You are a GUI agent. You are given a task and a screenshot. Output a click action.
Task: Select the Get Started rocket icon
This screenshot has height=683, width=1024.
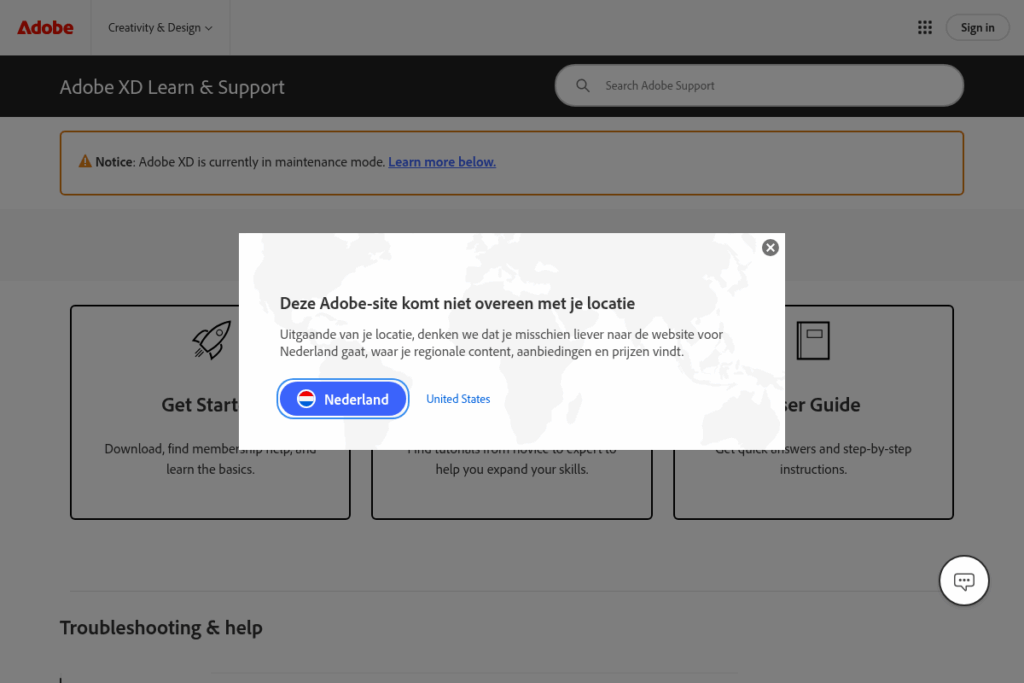coord(212,340)
